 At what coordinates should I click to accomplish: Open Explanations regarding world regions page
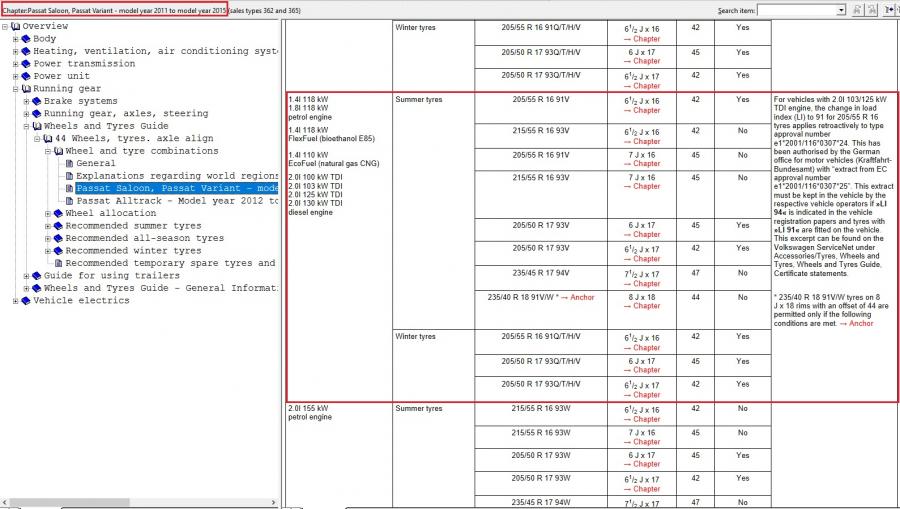click(x=176, y=176)
